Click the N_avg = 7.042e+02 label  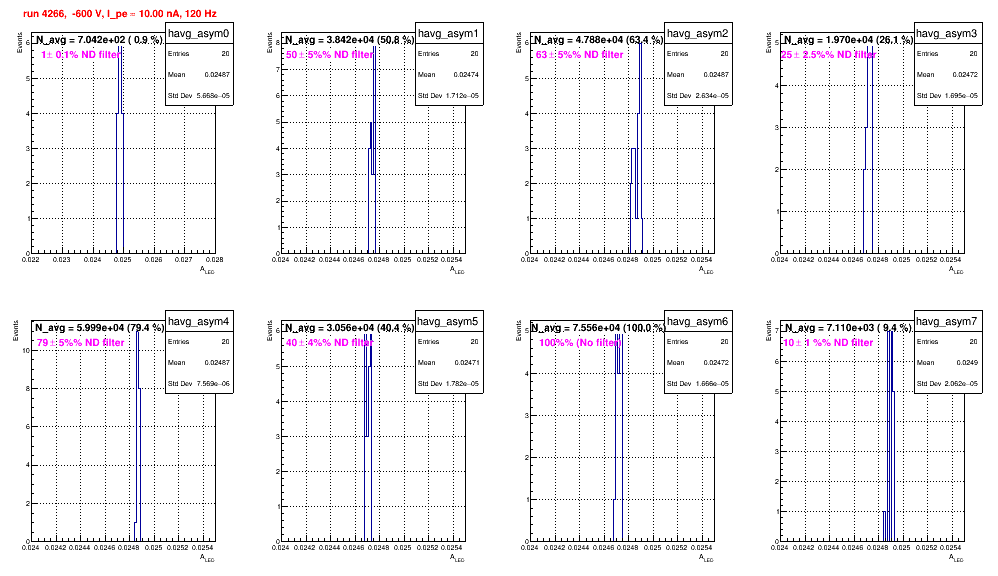click(99, 40)
